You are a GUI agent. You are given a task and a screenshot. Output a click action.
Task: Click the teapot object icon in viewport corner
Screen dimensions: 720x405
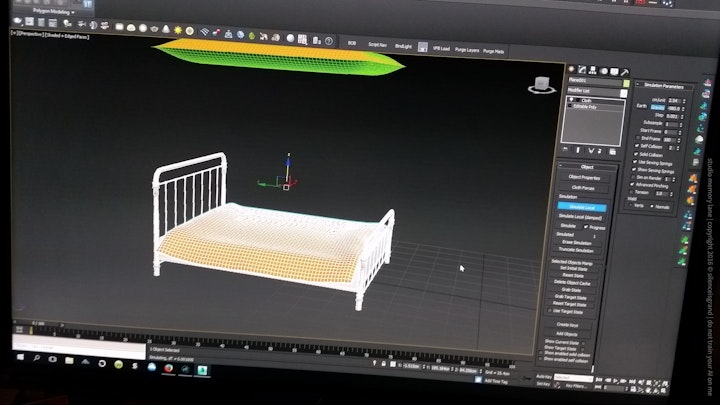tap(542, 85)
